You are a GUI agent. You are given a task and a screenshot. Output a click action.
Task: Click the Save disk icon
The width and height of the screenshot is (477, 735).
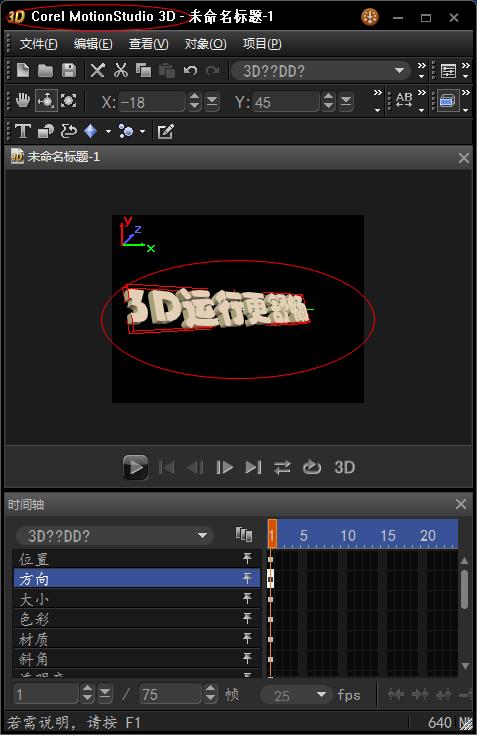point(69,70)
